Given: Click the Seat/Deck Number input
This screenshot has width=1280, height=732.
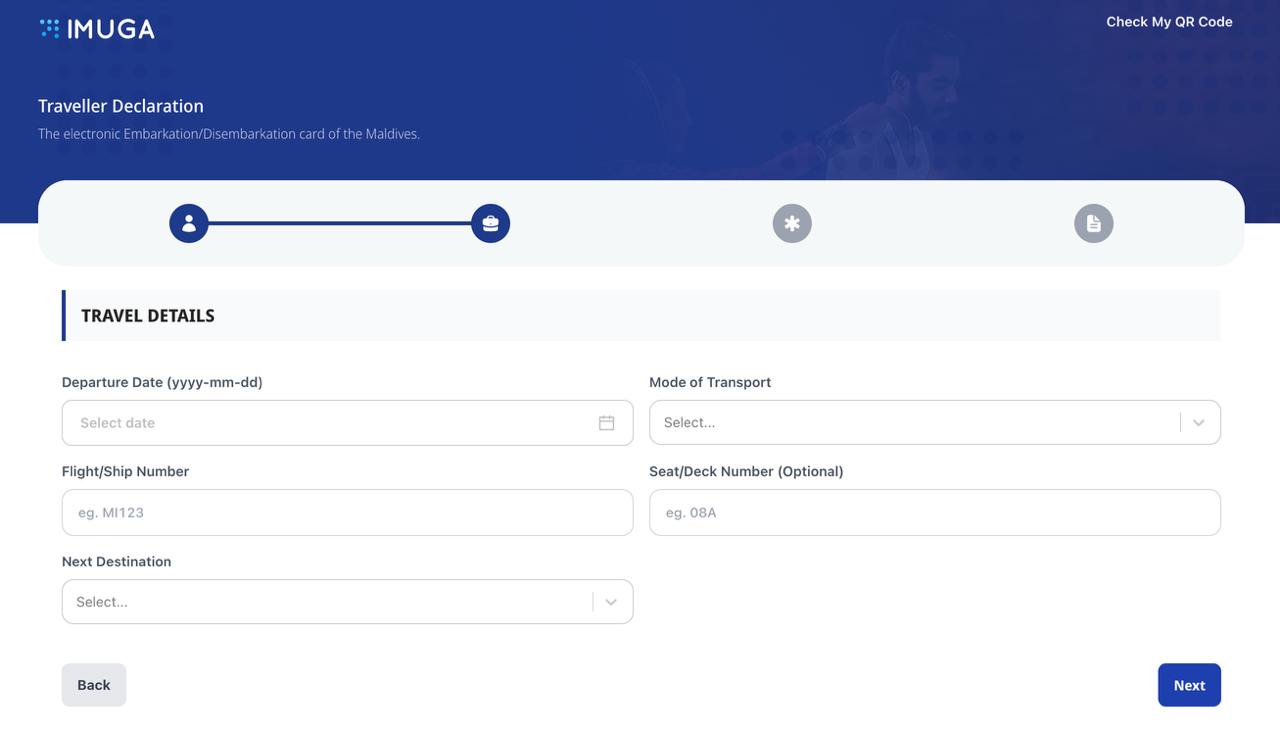Looking at the screenshot, I should 934,512.
